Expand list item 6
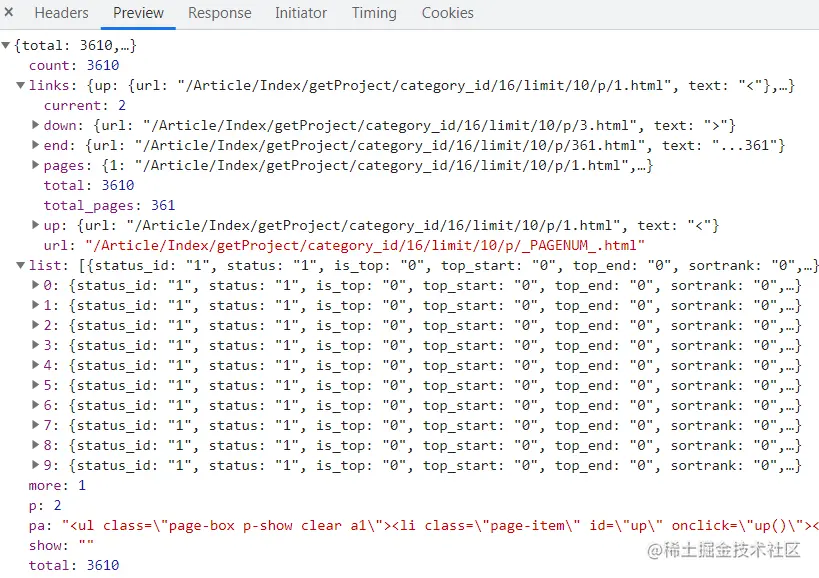This screenshot has width=819, height=578. [36, 405]
